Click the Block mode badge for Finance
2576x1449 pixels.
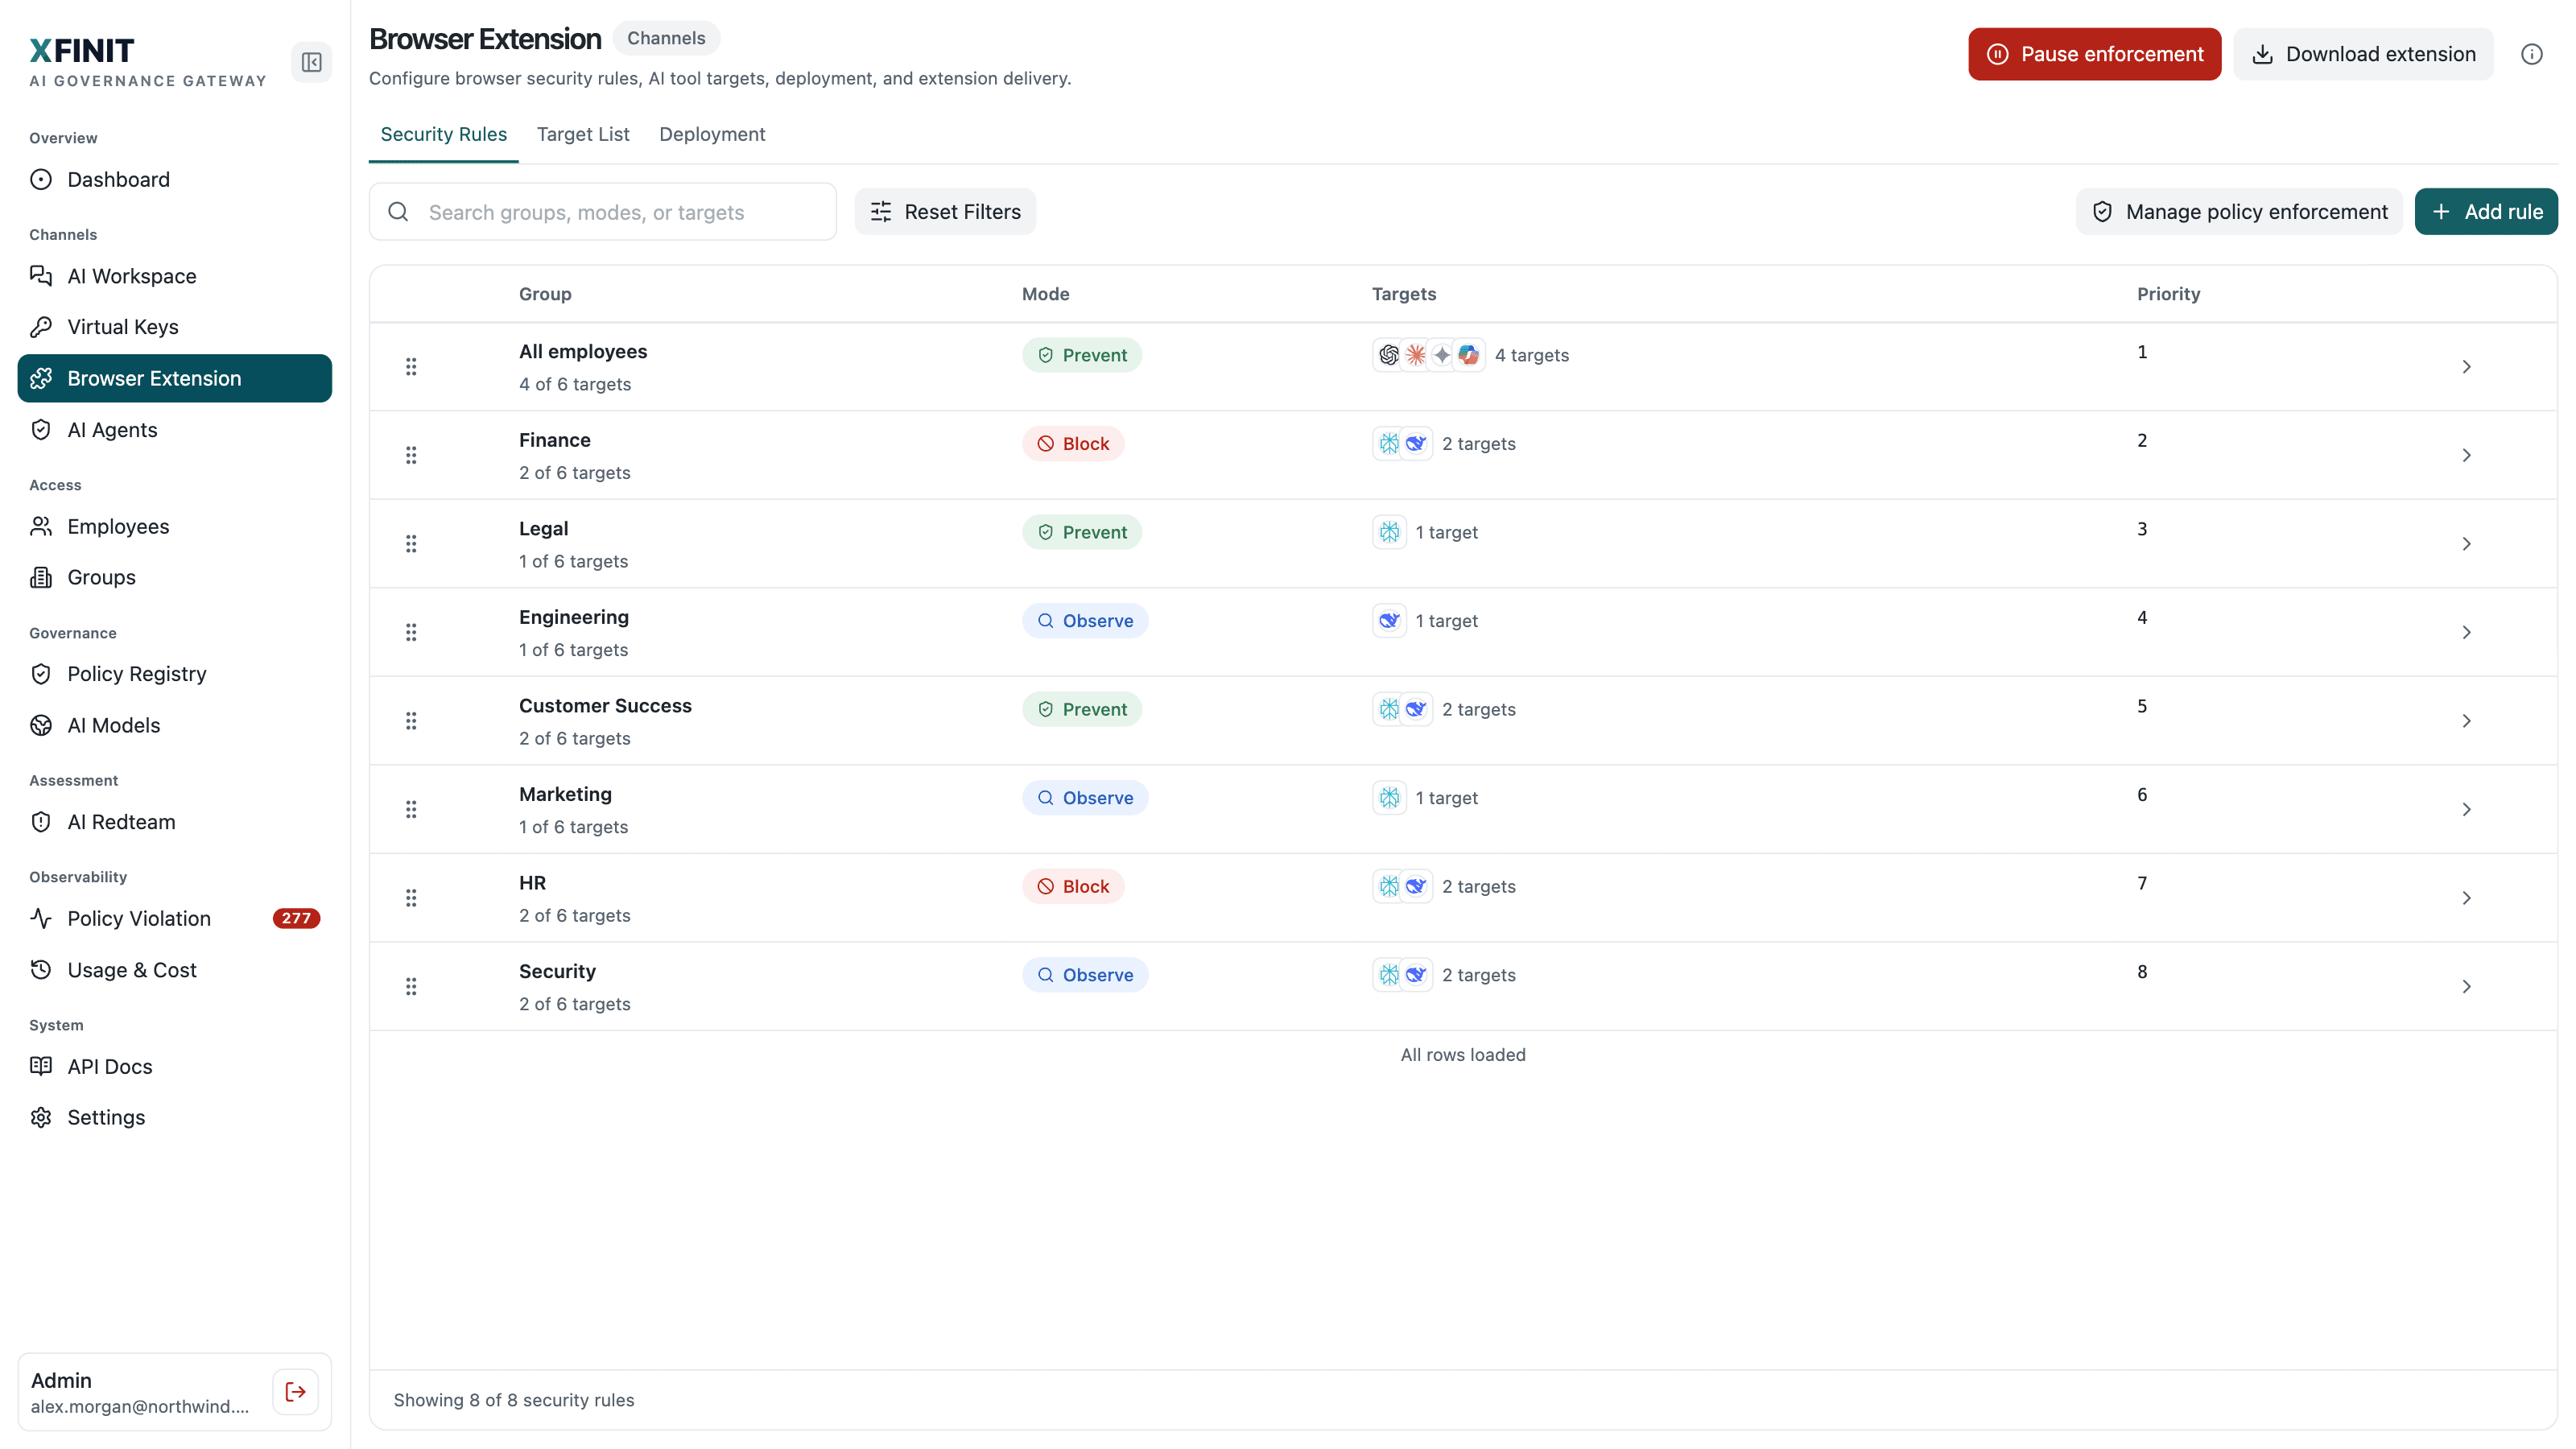click(x=1073, y=443)
